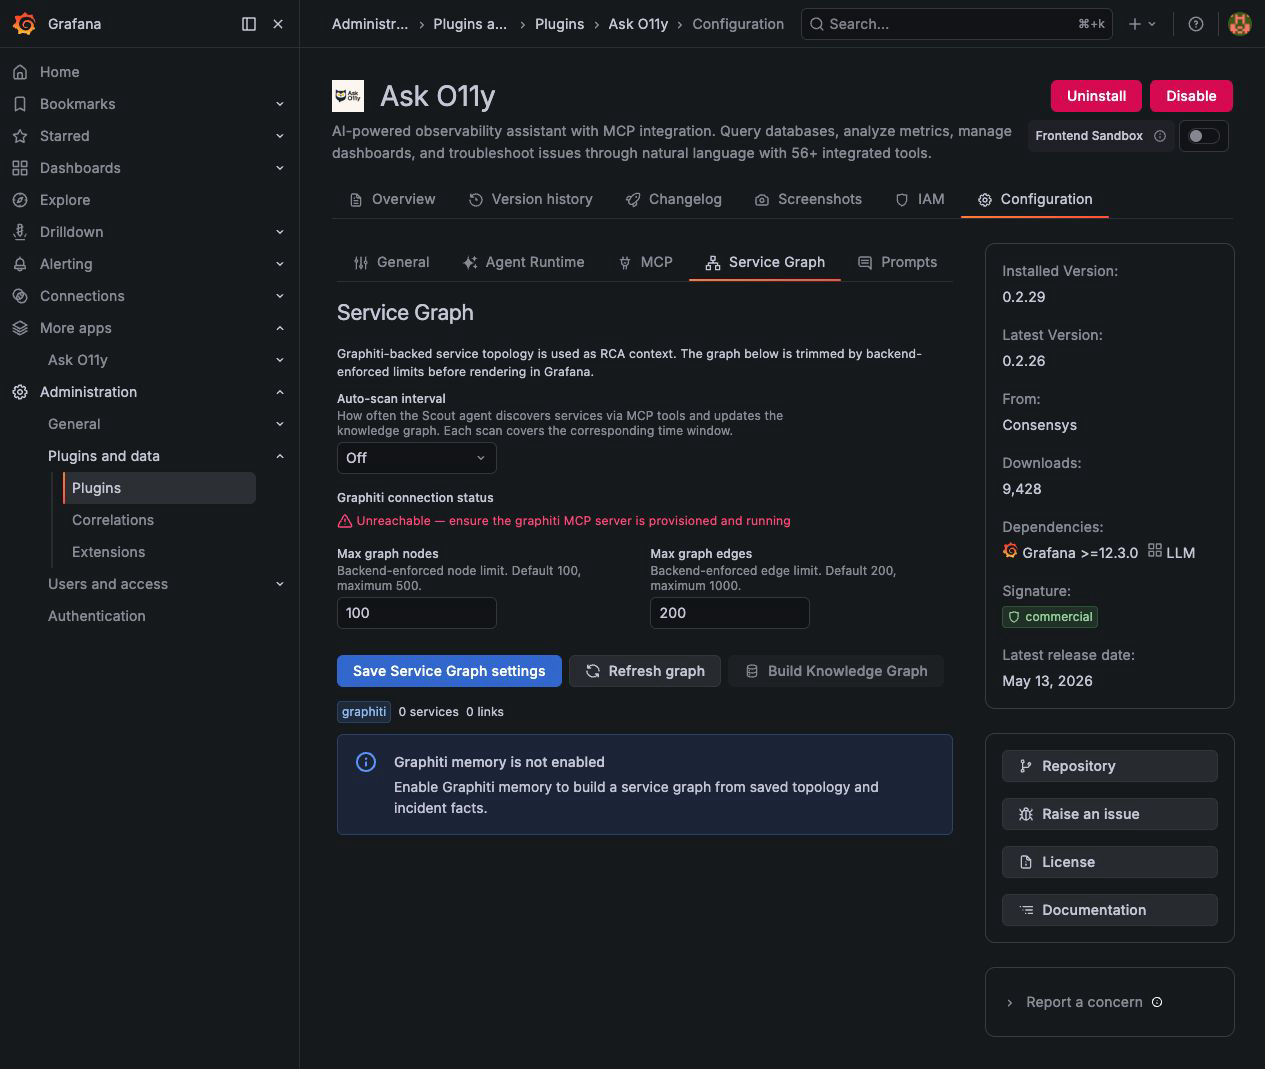Open the License link button
Screen dimensions: 1265x1069
click(1110, 862)
